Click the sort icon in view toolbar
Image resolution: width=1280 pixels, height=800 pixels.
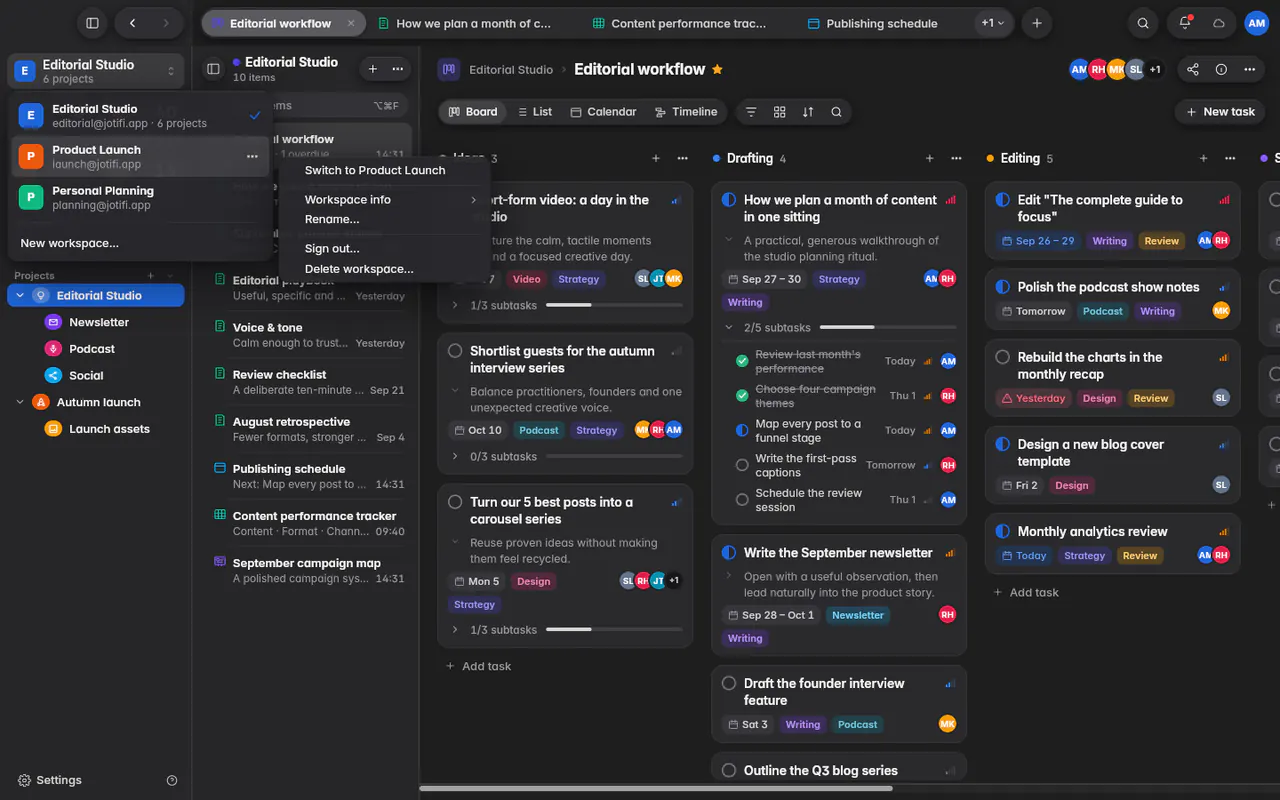(808, 112)
